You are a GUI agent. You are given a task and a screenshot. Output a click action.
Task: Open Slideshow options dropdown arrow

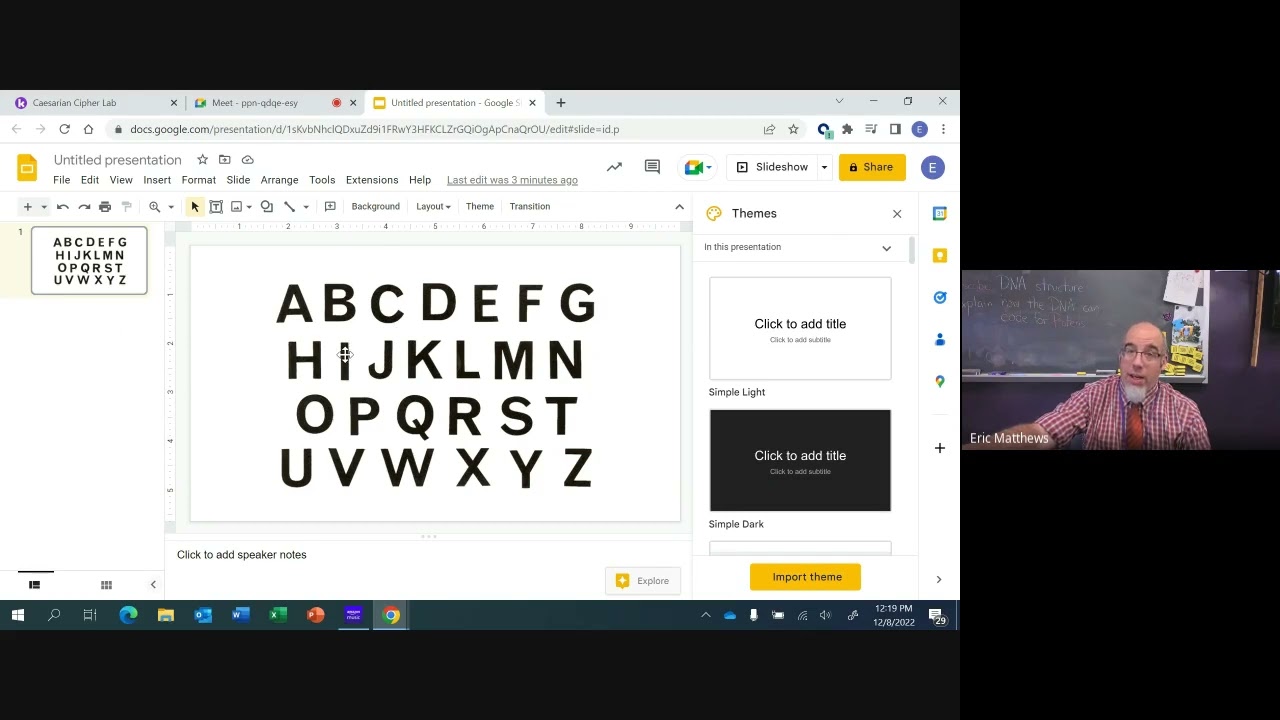pyautogui.click(x=824, y=167)
